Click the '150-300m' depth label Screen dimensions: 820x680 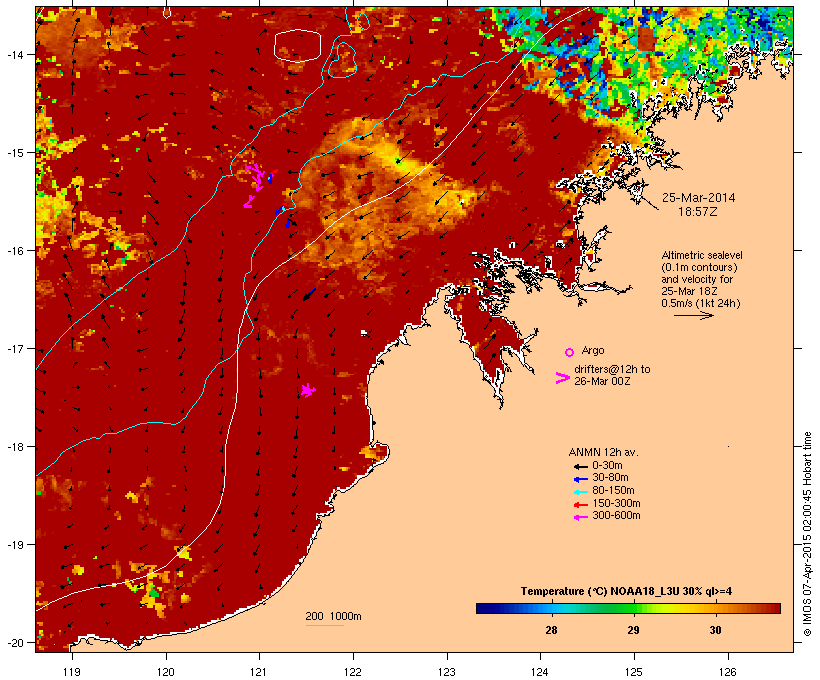(616, 503)
